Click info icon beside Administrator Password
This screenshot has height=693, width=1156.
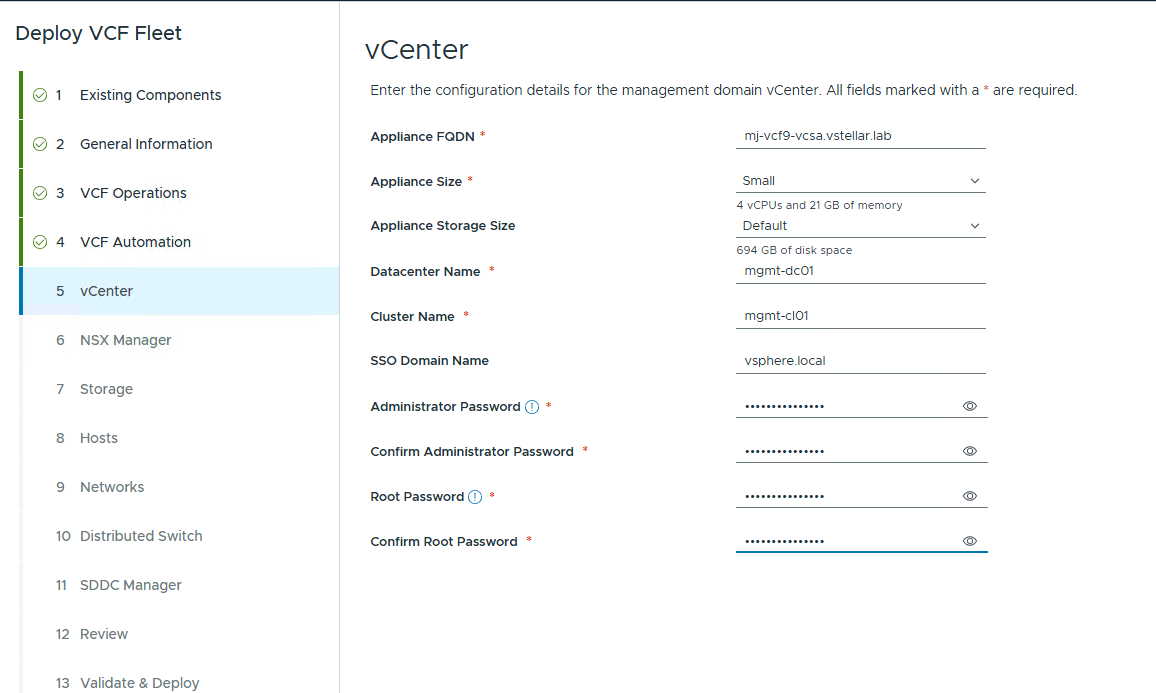pos(532,407)
